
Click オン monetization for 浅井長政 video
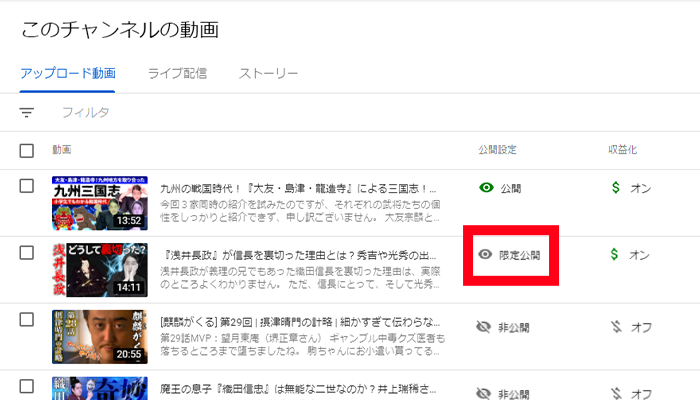pos(639,255)
